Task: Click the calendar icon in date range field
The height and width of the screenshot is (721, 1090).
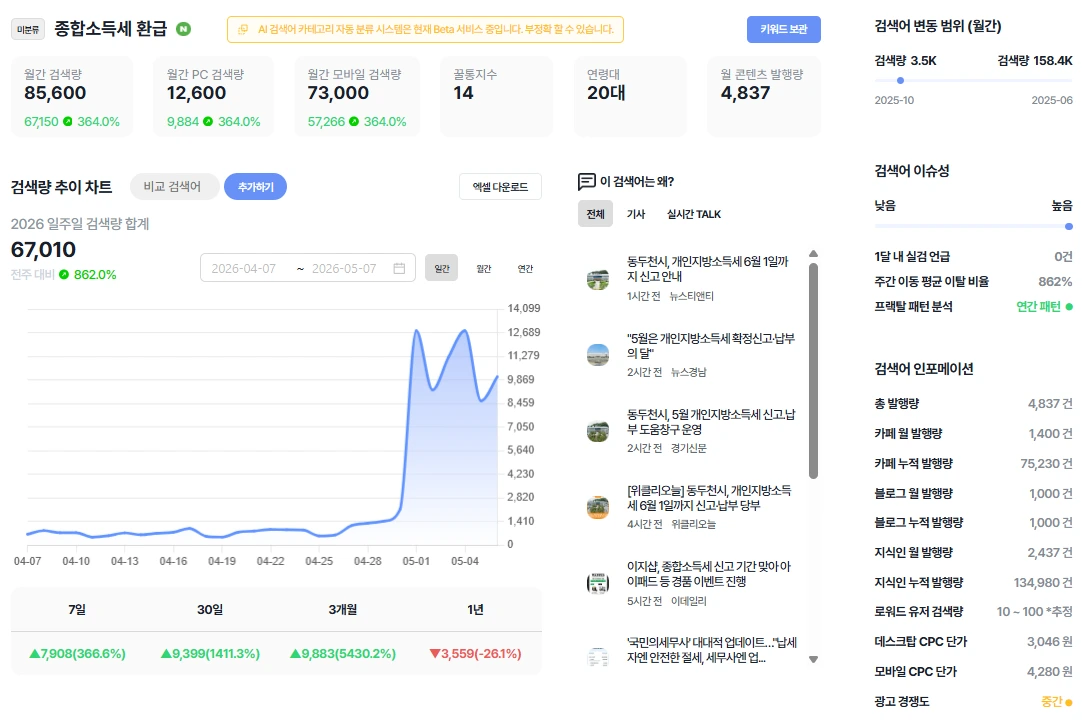Action: [399, 268]
